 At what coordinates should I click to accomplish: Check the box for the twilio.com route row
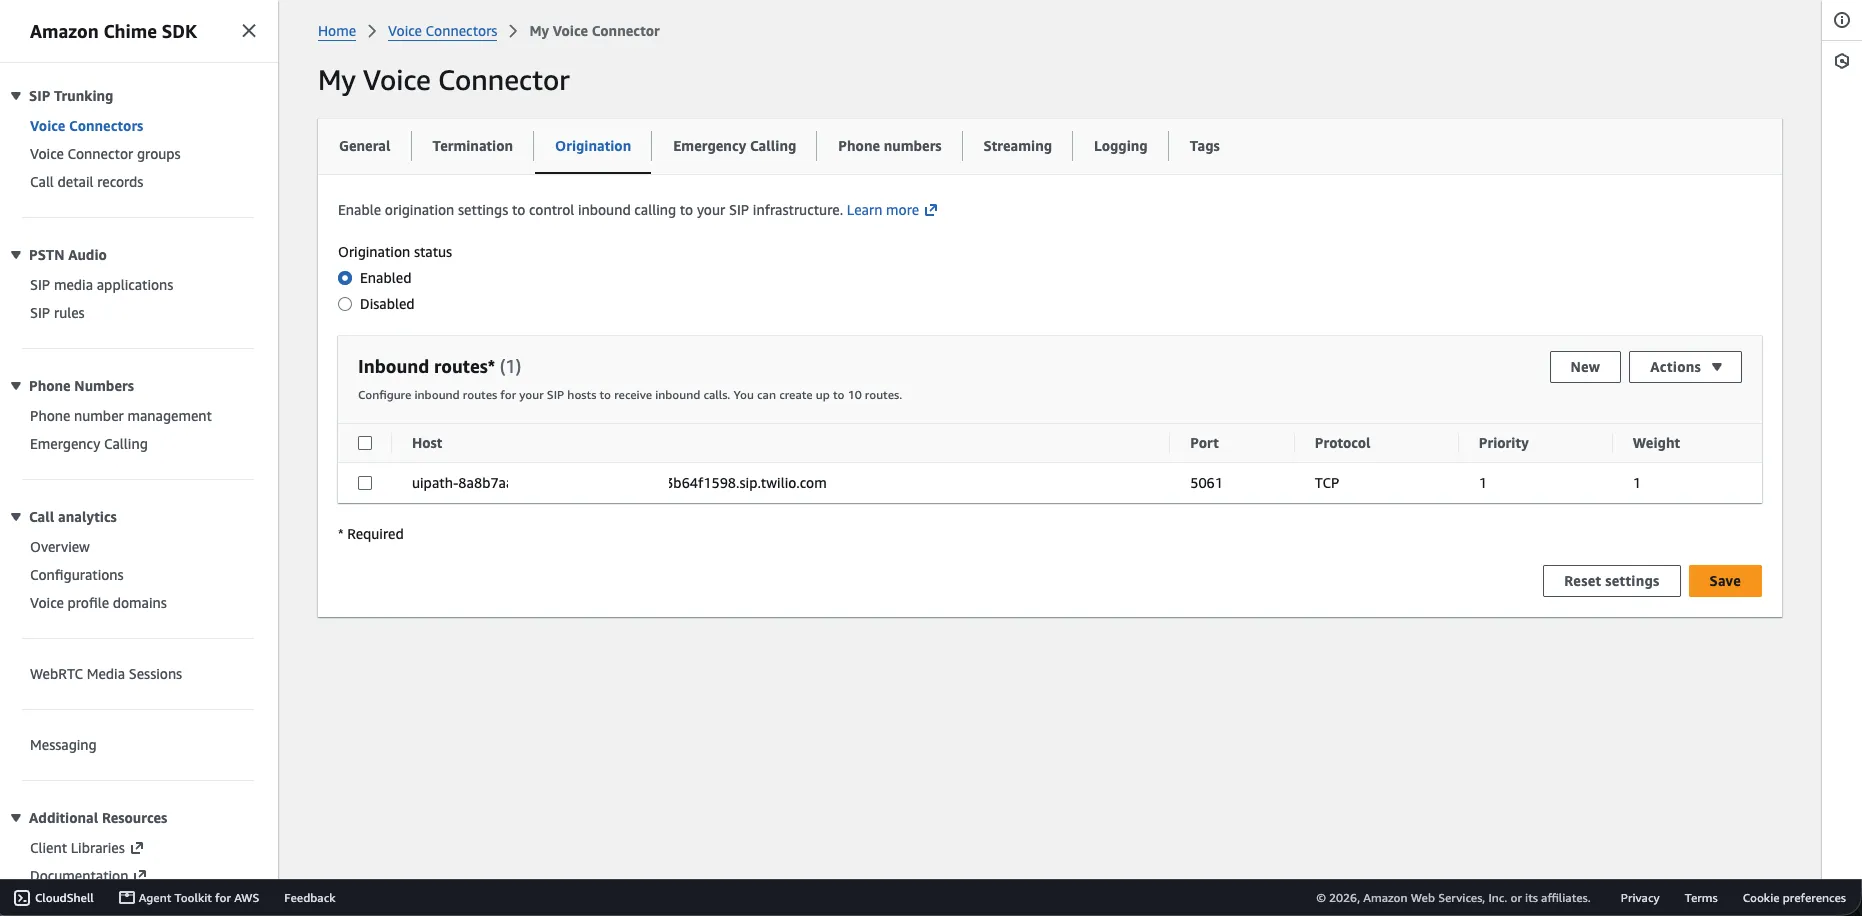[x=365, y=483]
